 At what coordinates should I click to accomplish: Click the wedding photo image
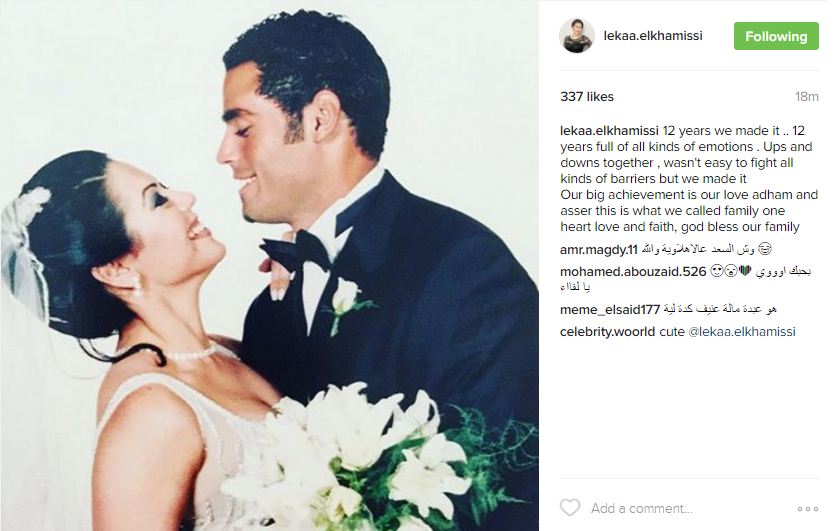[x=269, y=265]
